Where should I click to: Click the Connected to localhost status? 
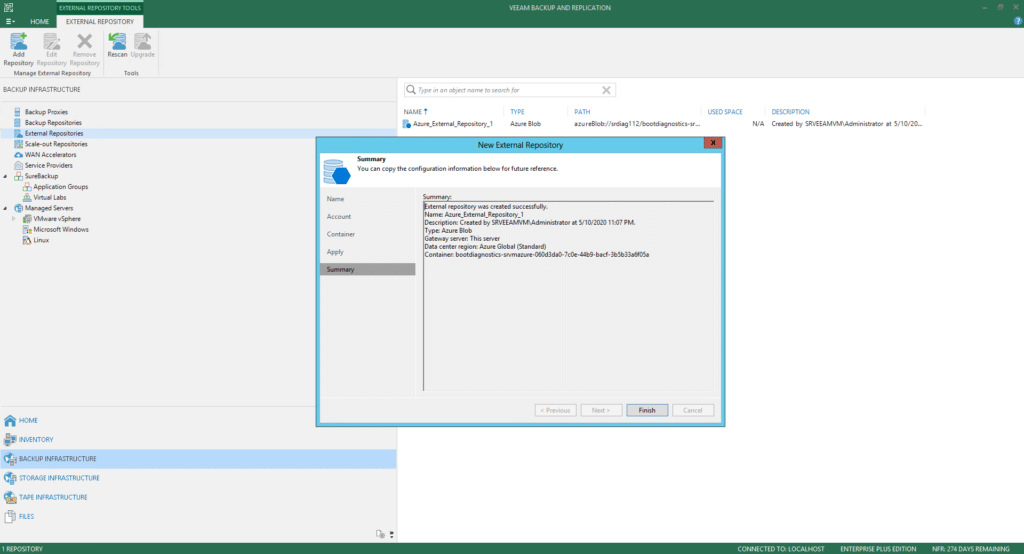pos(780,549)
